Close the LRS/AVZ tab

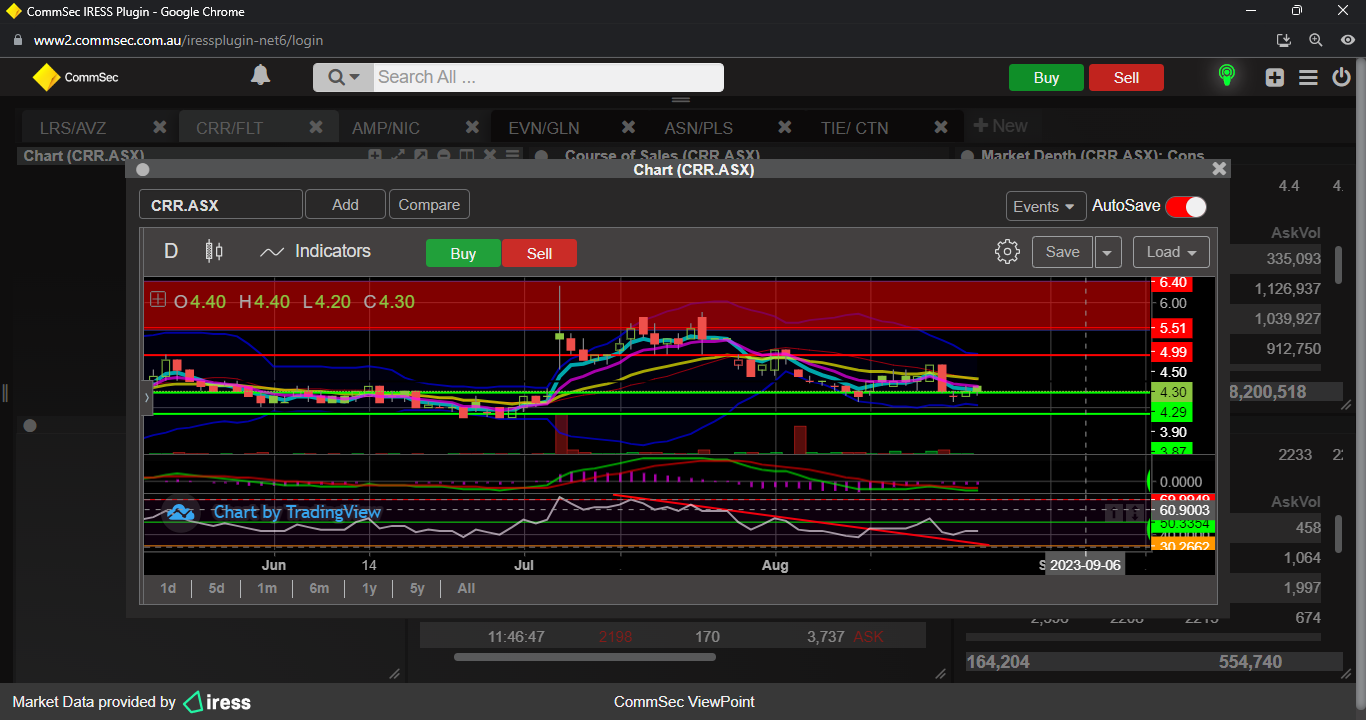point(159,127)
